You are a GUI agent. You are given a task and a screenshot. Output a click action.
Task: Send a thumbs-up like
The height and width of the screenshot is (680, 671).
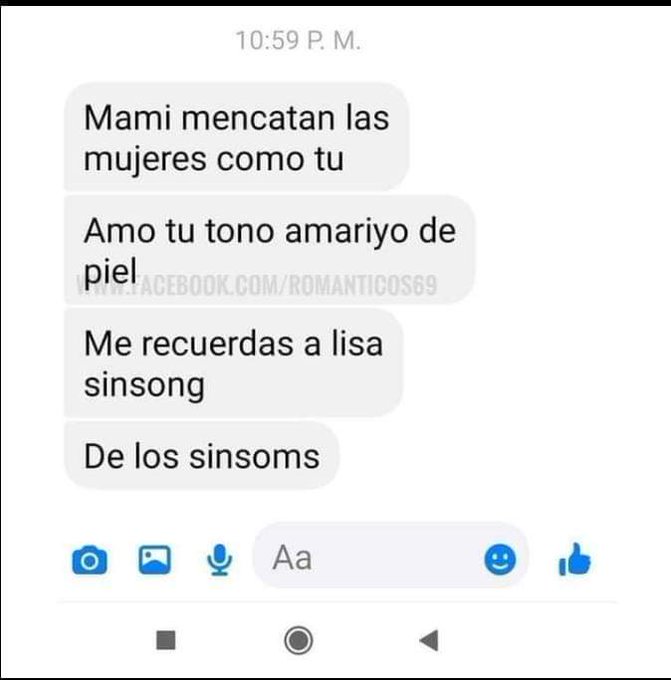[x=575, y=559]
